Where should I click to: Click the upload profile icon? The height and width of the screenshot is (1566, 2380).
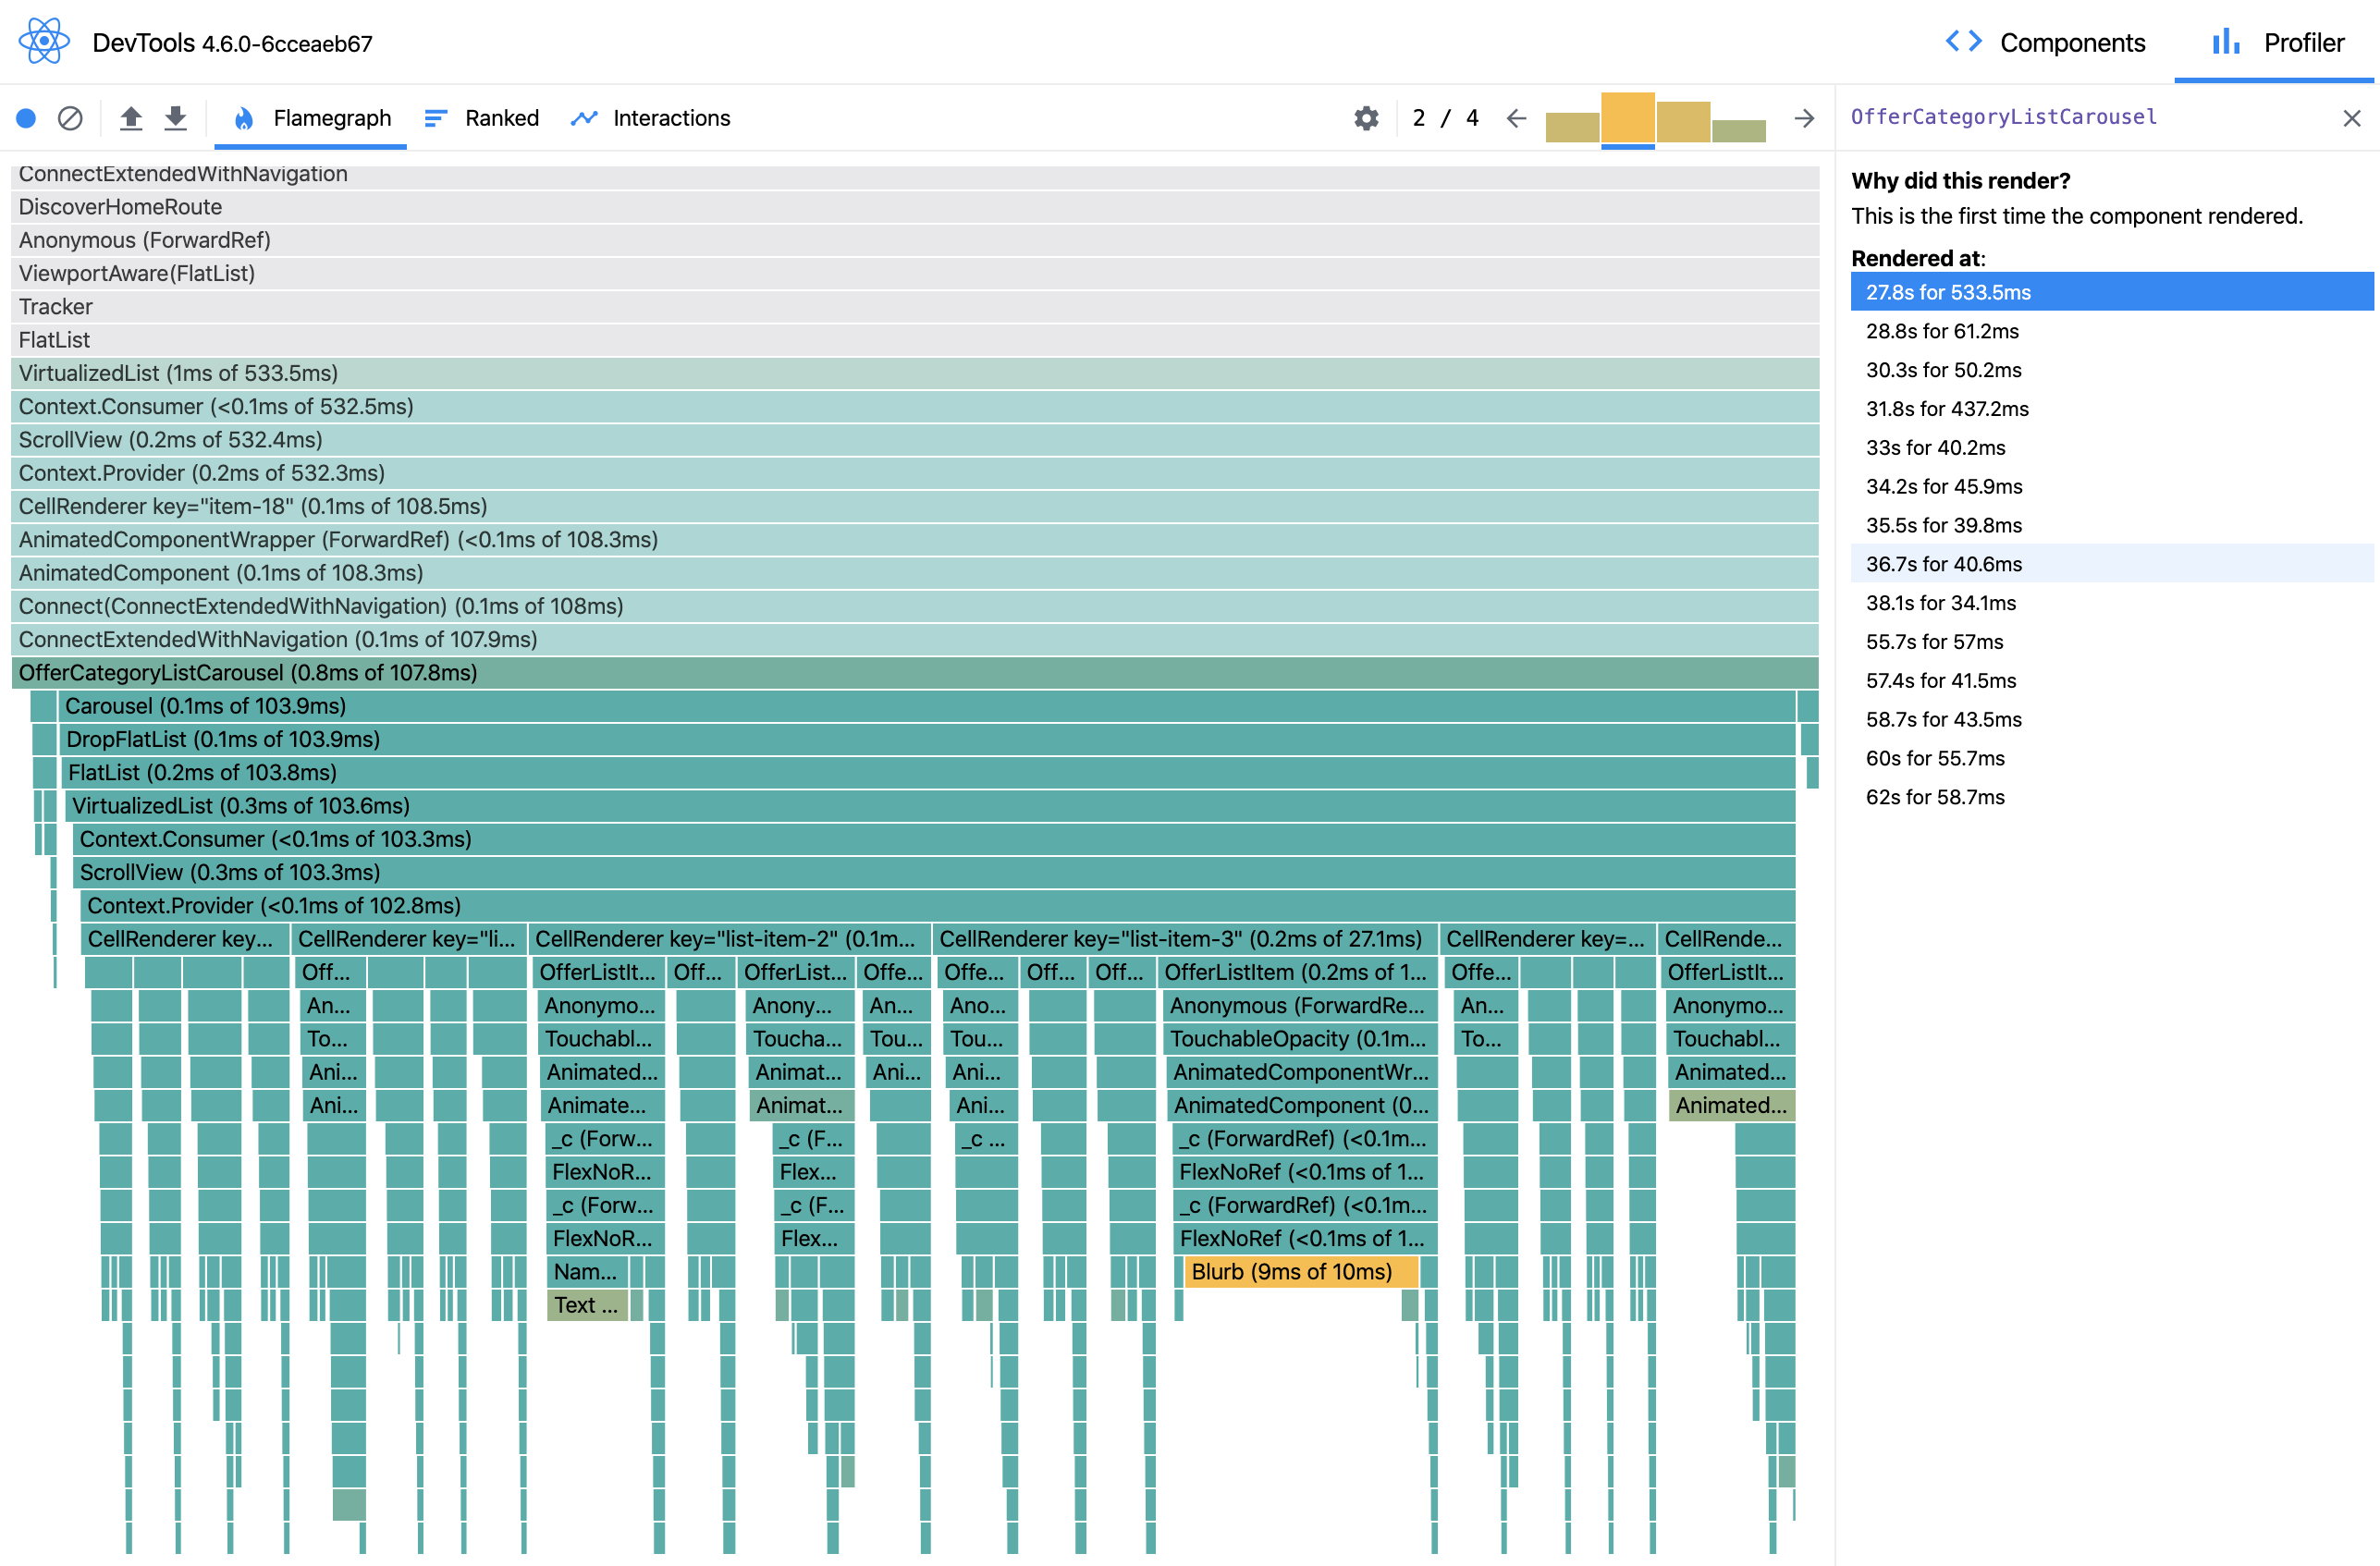131,118
